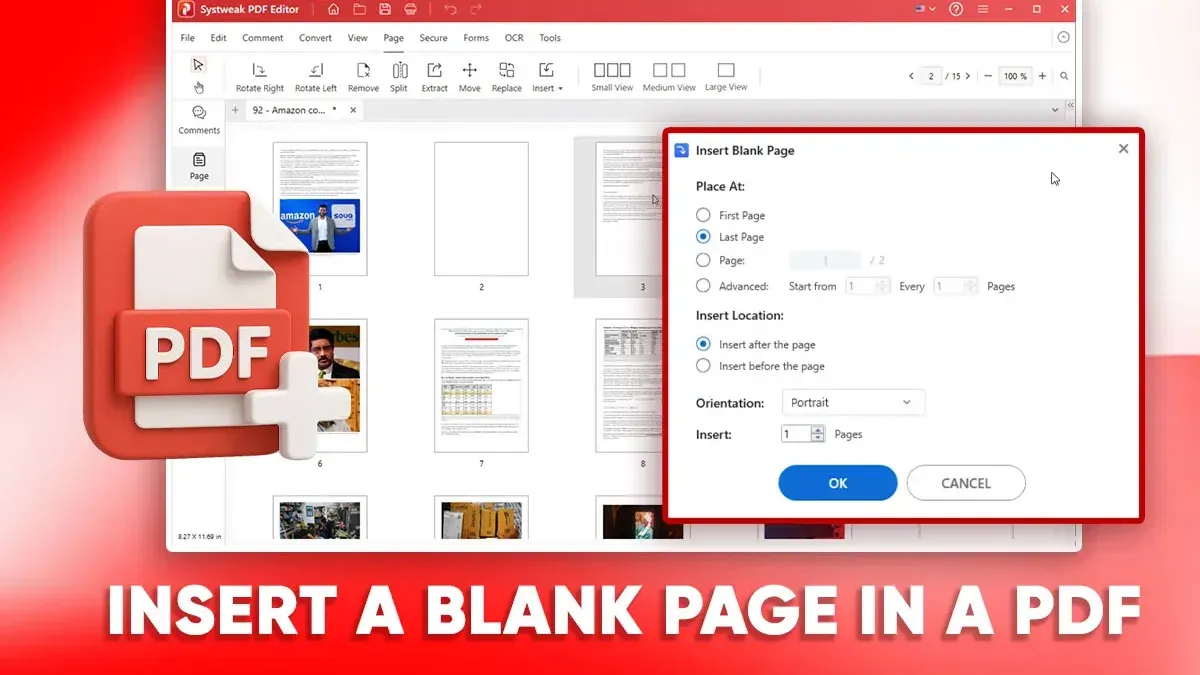Confirm the dialog with OK
The height and width of the screenshot is (675, 1200).
[838, 483]
